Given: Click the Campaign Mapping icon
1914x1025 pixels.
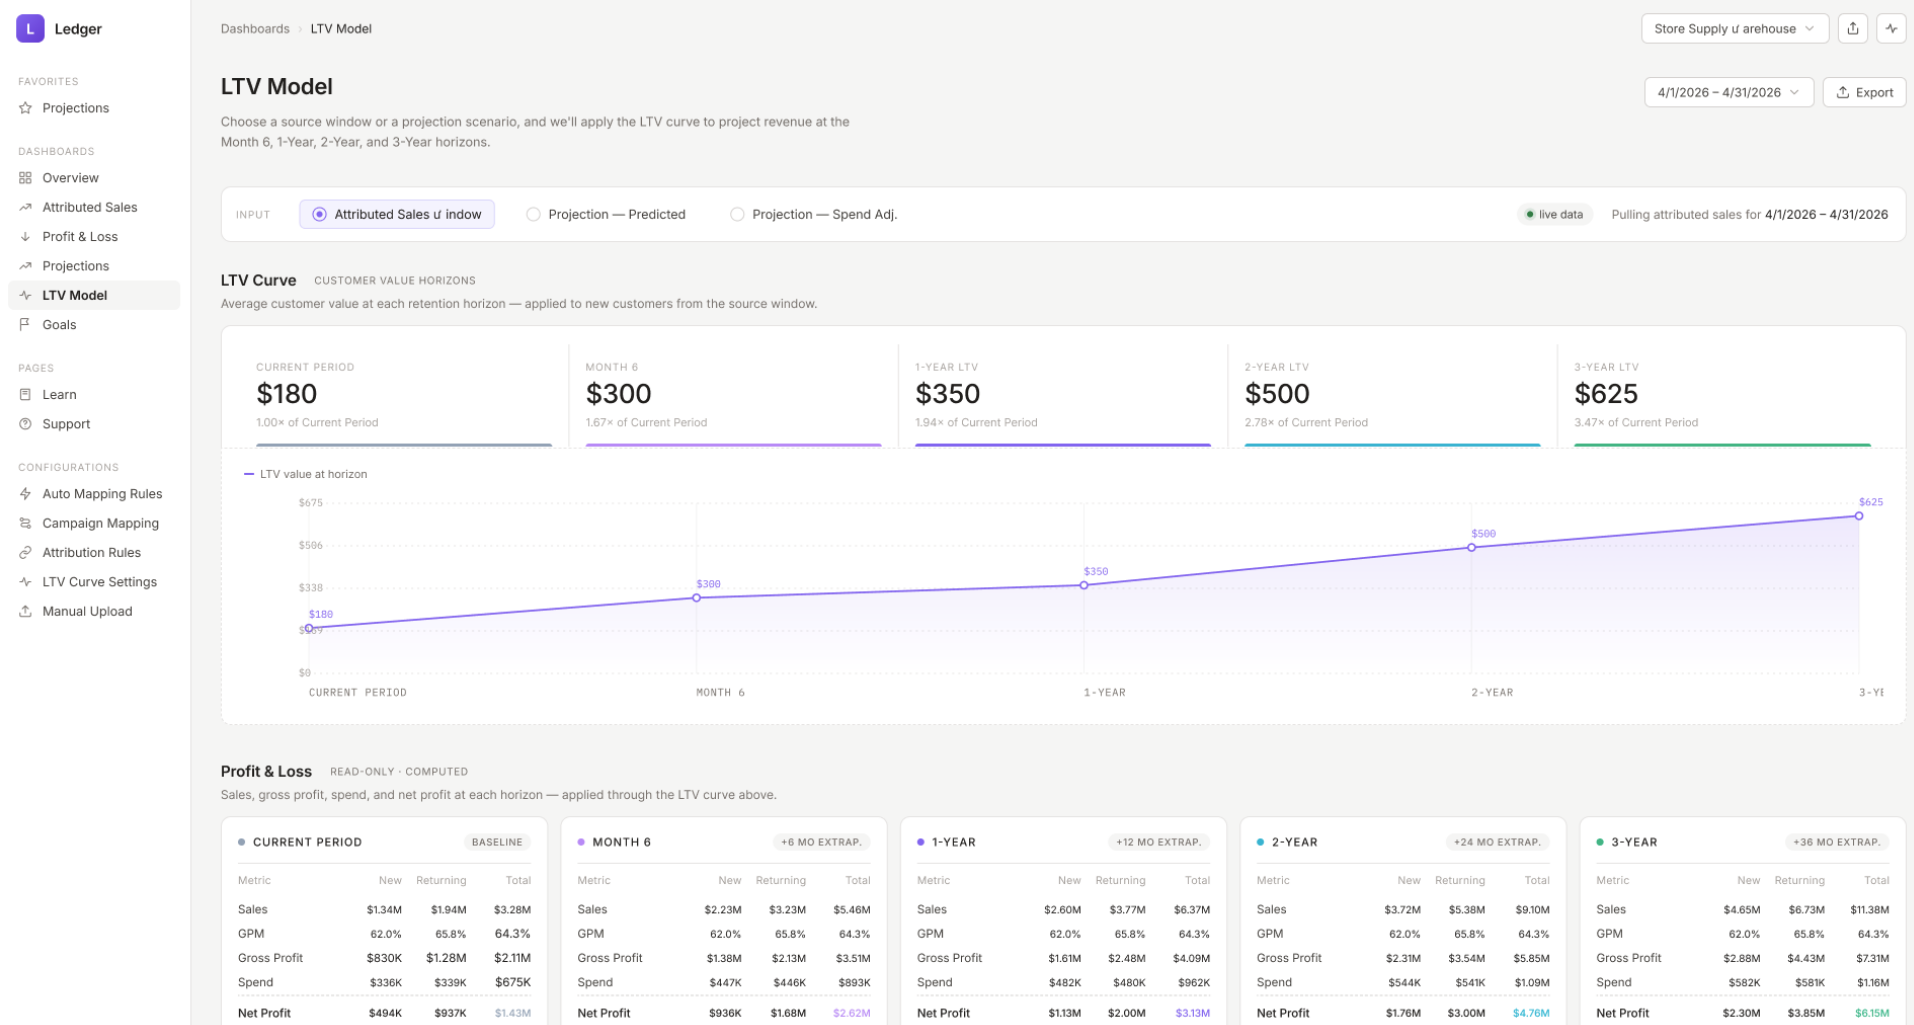Looking at the screenshot, I should tap(26, 523).
